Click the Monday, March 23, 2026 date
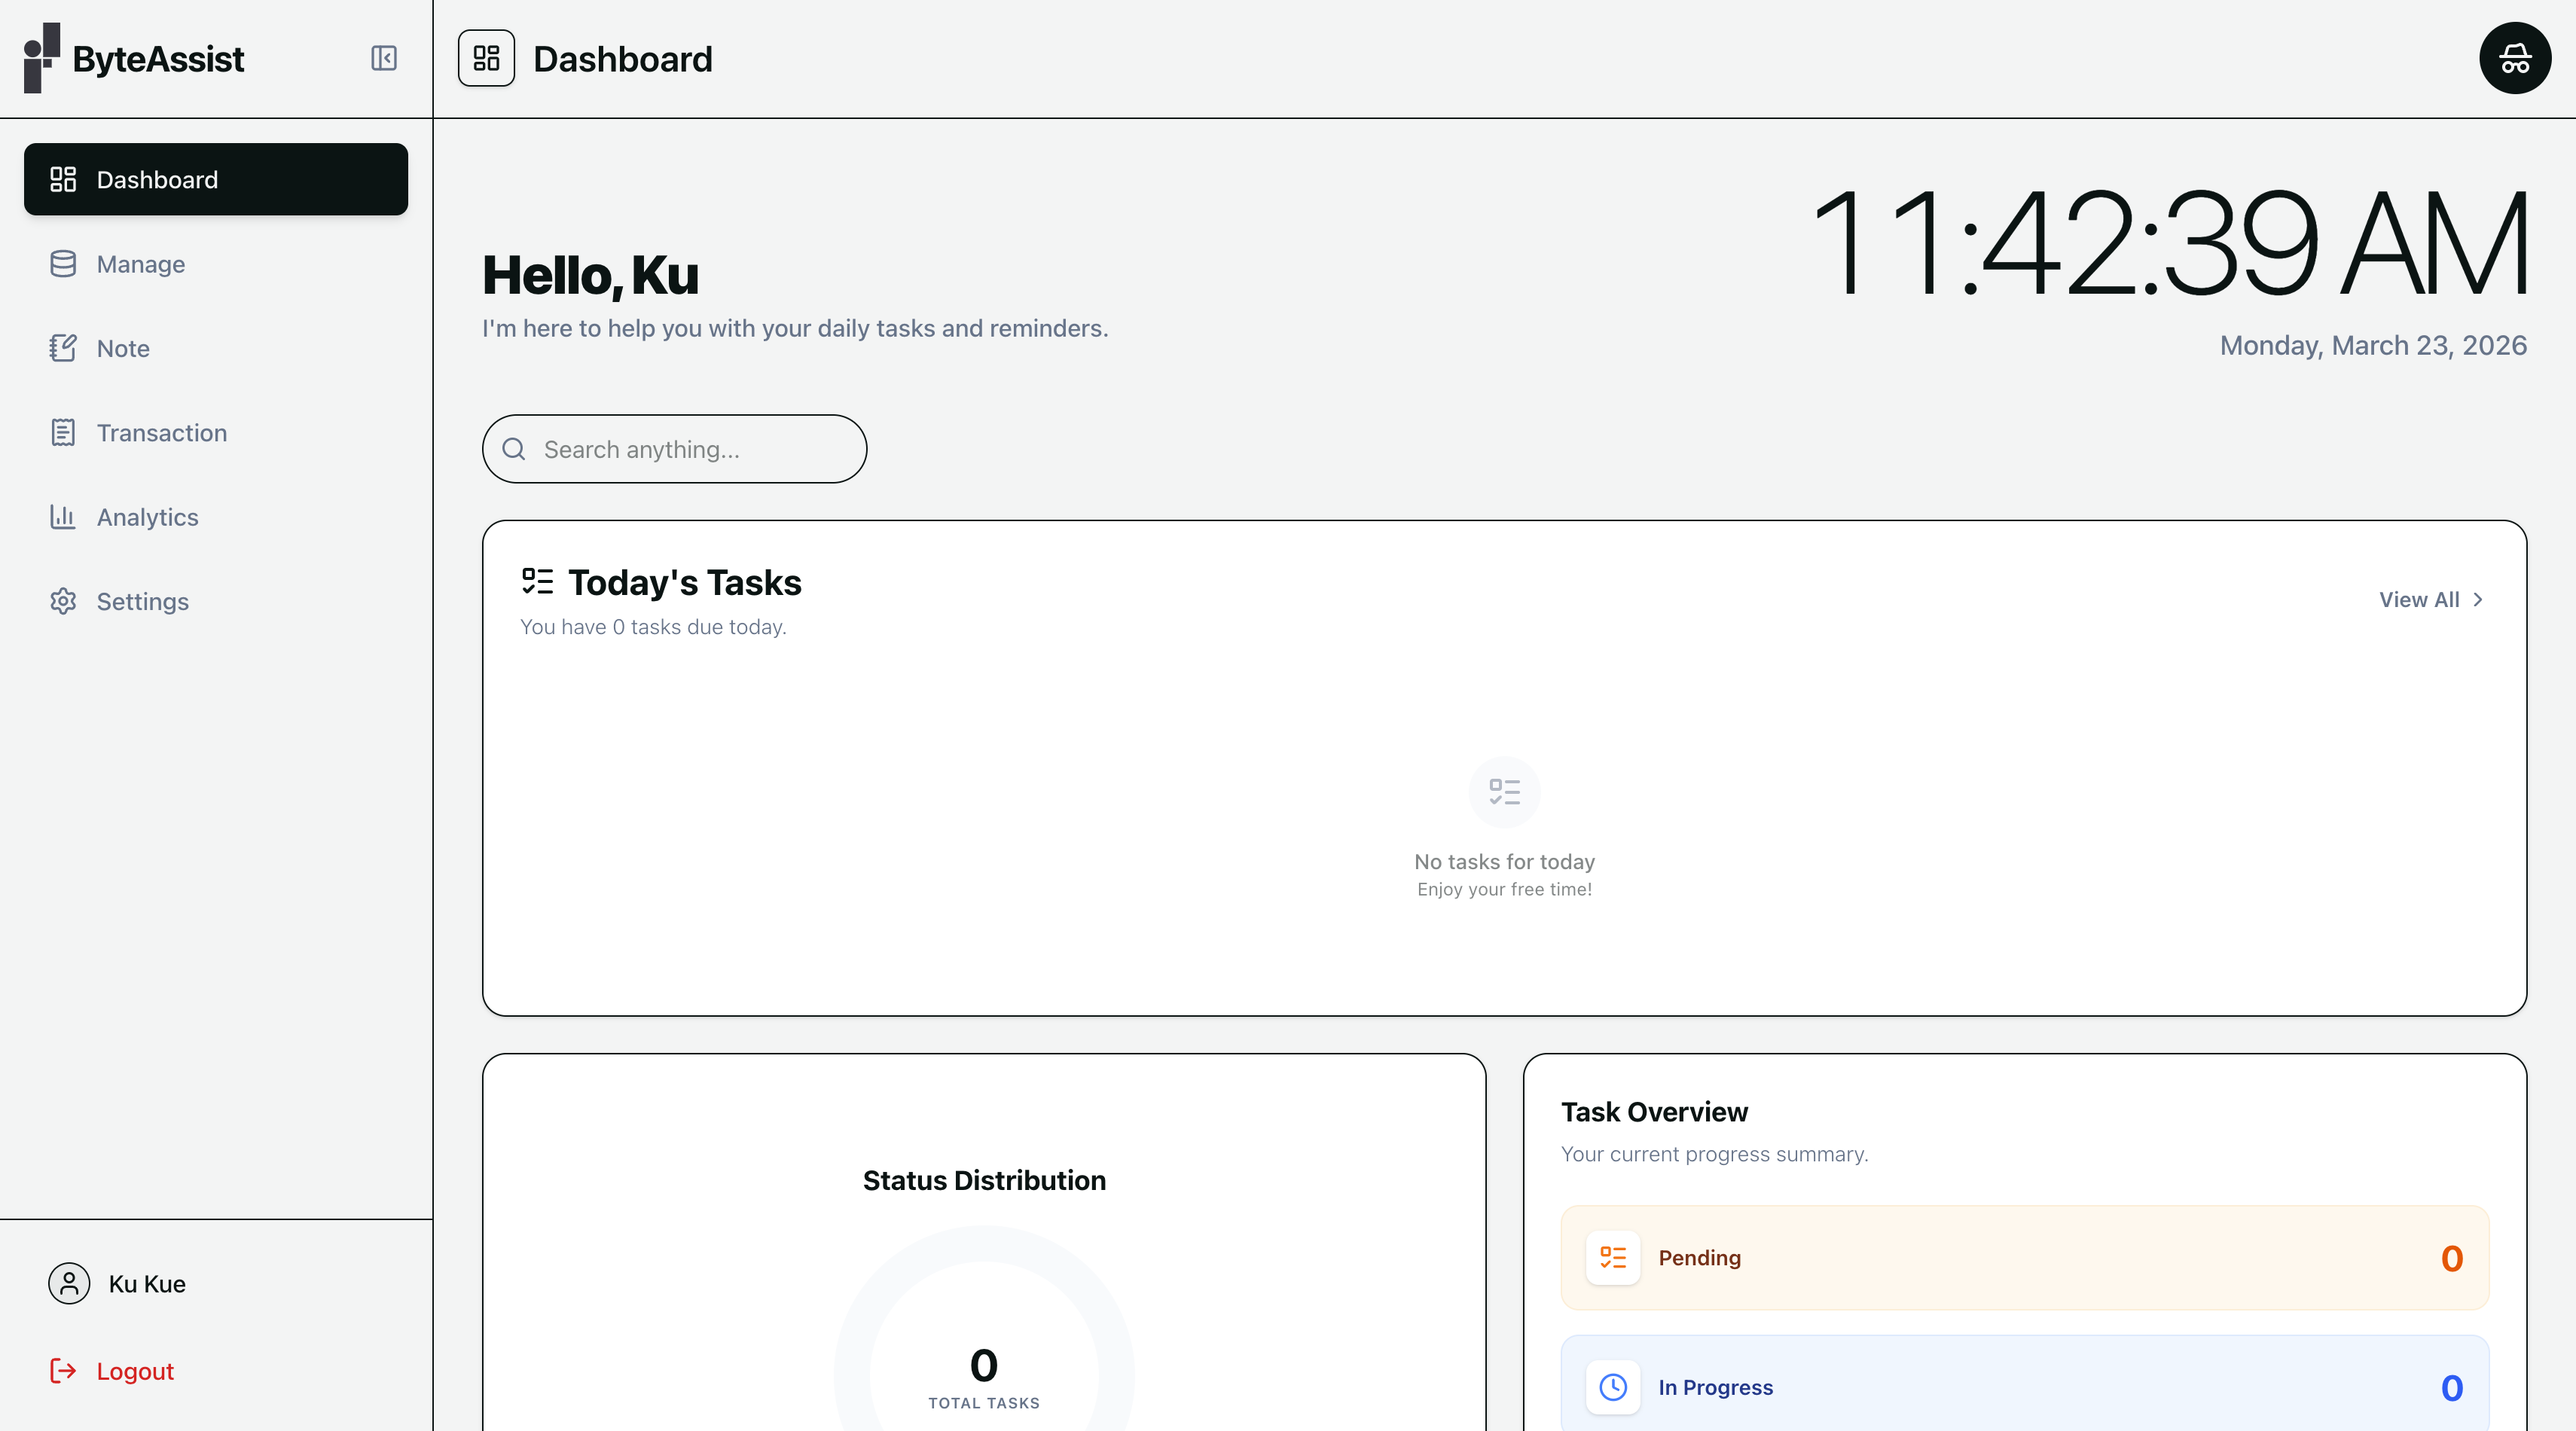Screen dimensions: 2576x1431 2373,346
